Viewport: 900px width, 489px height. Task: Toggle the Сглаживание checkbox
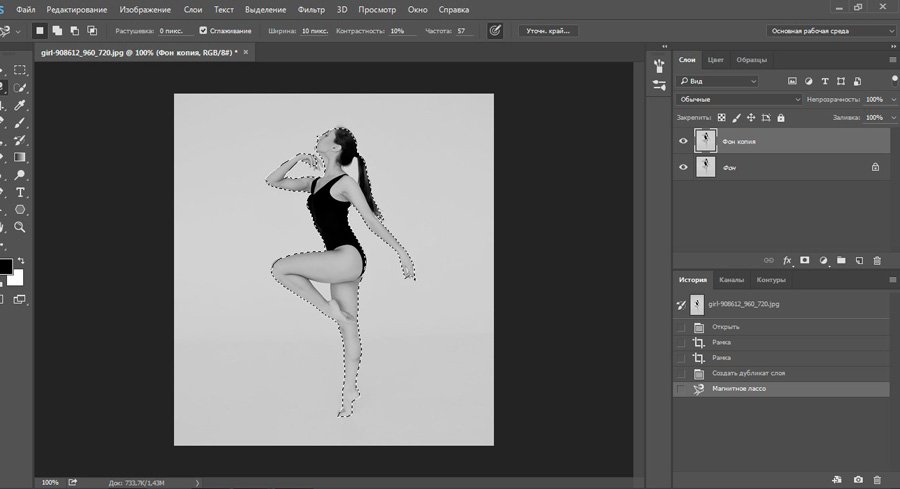coord(204,31)
